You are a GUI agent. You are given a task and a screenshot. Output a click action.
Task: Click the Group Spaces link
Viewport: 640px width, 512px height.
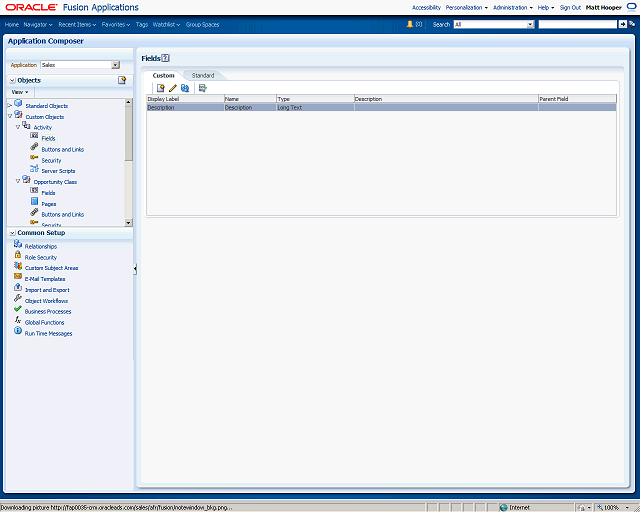(202, 24)
